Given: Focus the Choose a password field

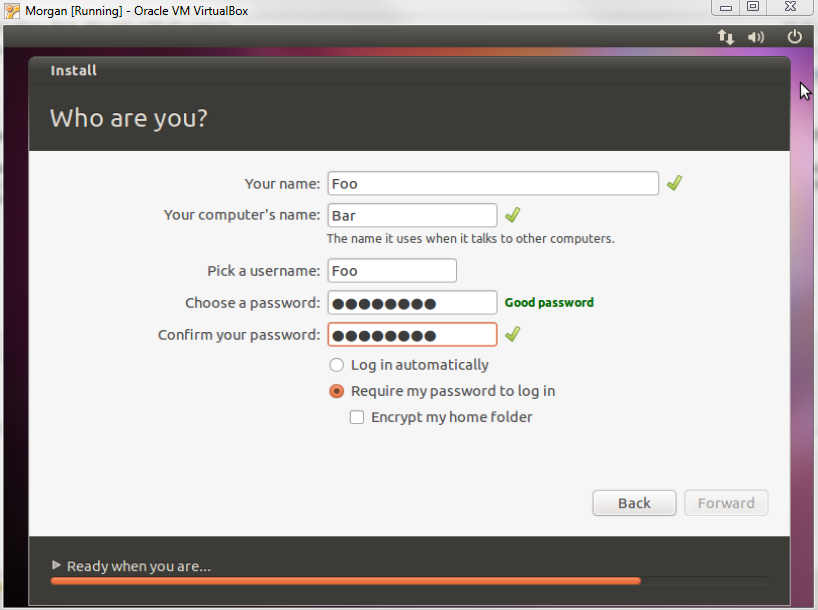Looking at the screenshot, I should click(411, 303).
